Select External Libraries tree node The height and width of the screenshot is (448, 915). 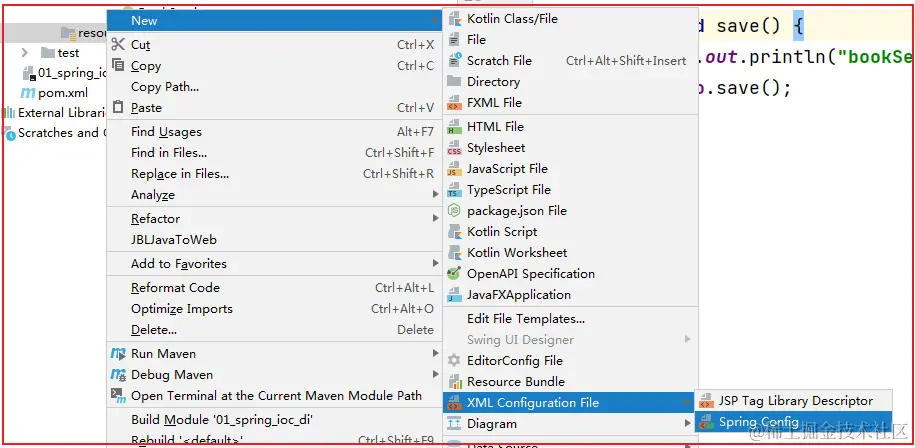pos(61,113)
